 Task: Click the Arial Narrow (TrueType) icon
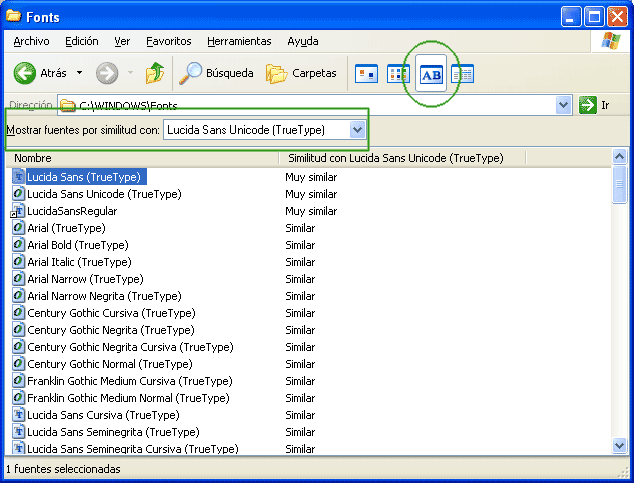tap(19, 278)
